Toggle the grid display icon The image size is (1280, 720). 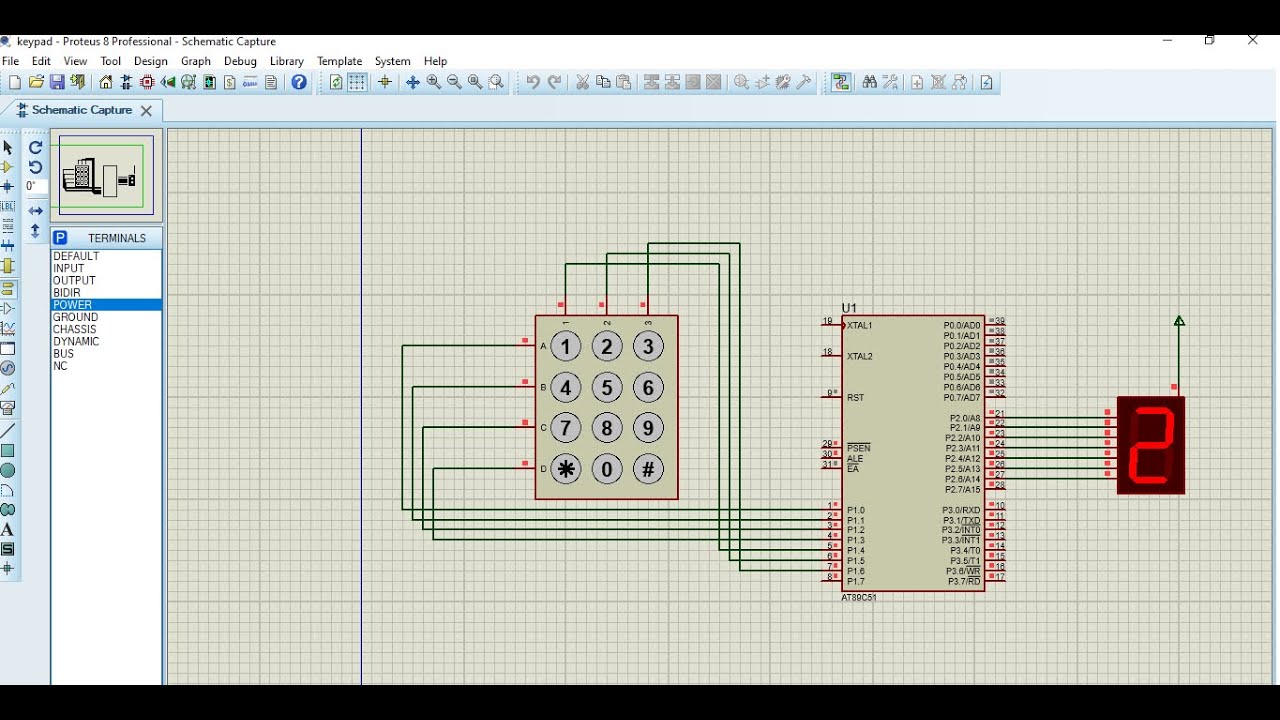[x=358, y=82]
